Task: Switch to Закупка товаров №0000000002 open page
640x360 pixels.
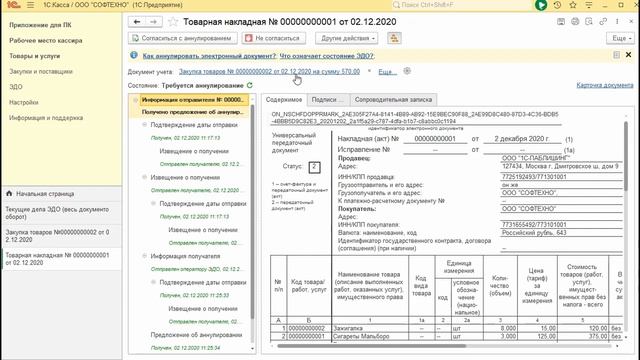Action: pos(62,236)
